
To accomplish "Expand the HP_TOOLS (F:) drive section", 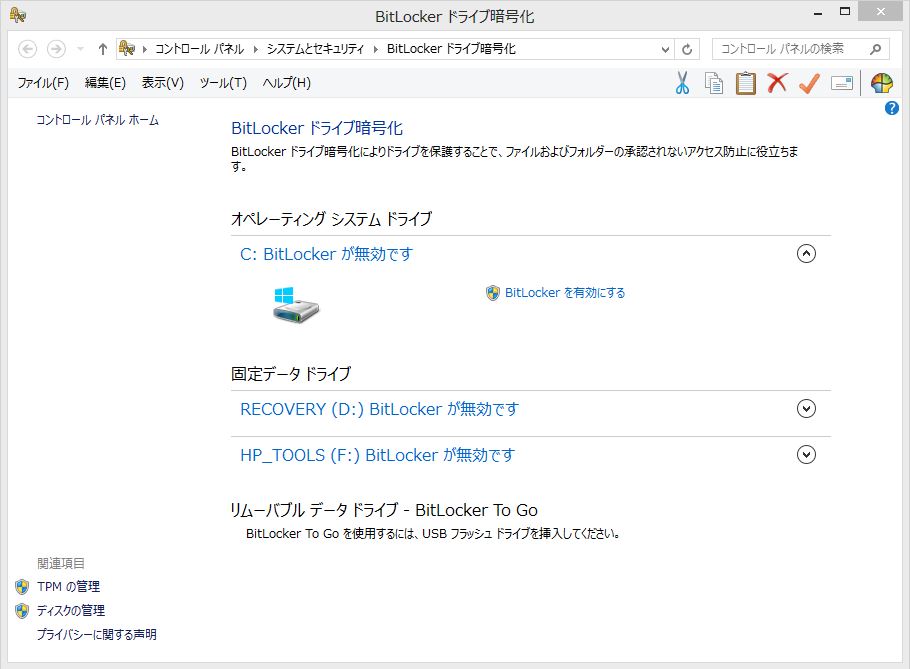I will (x=806, y=454).
